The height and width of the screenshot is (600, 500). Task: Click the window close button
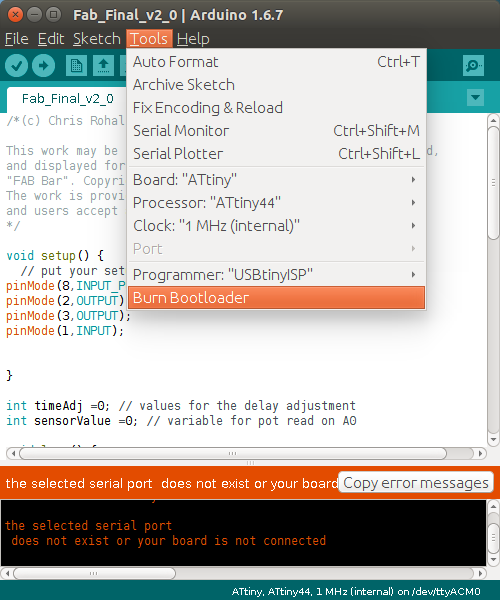point(15,15)
